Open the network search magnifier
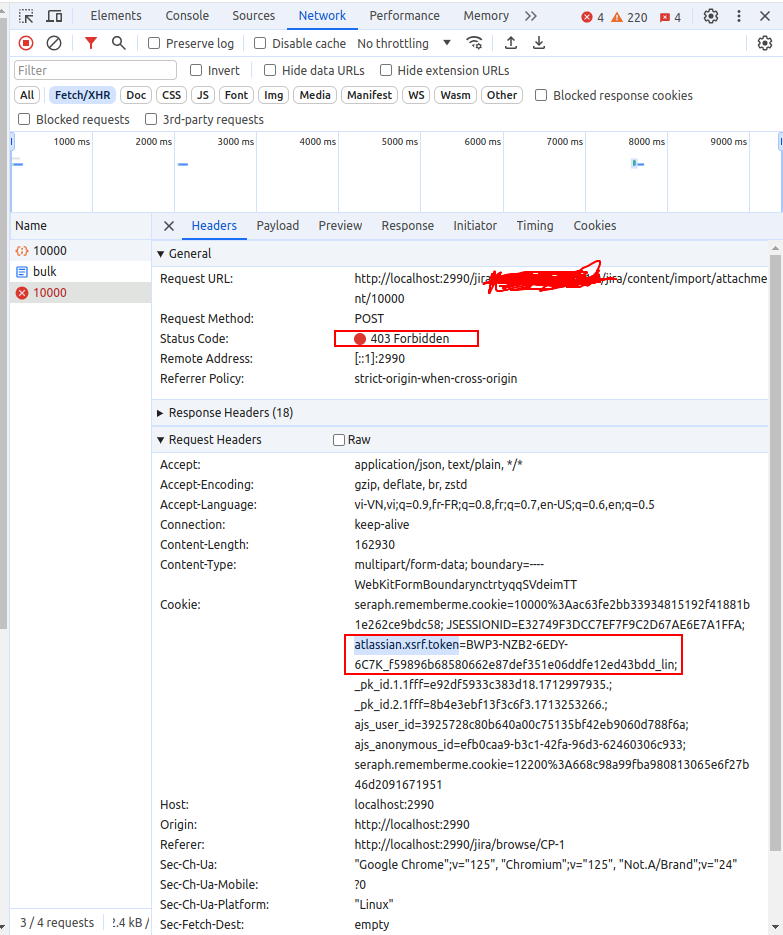The height and width of the screenshot is (935, 783). (x=119, y=43)
